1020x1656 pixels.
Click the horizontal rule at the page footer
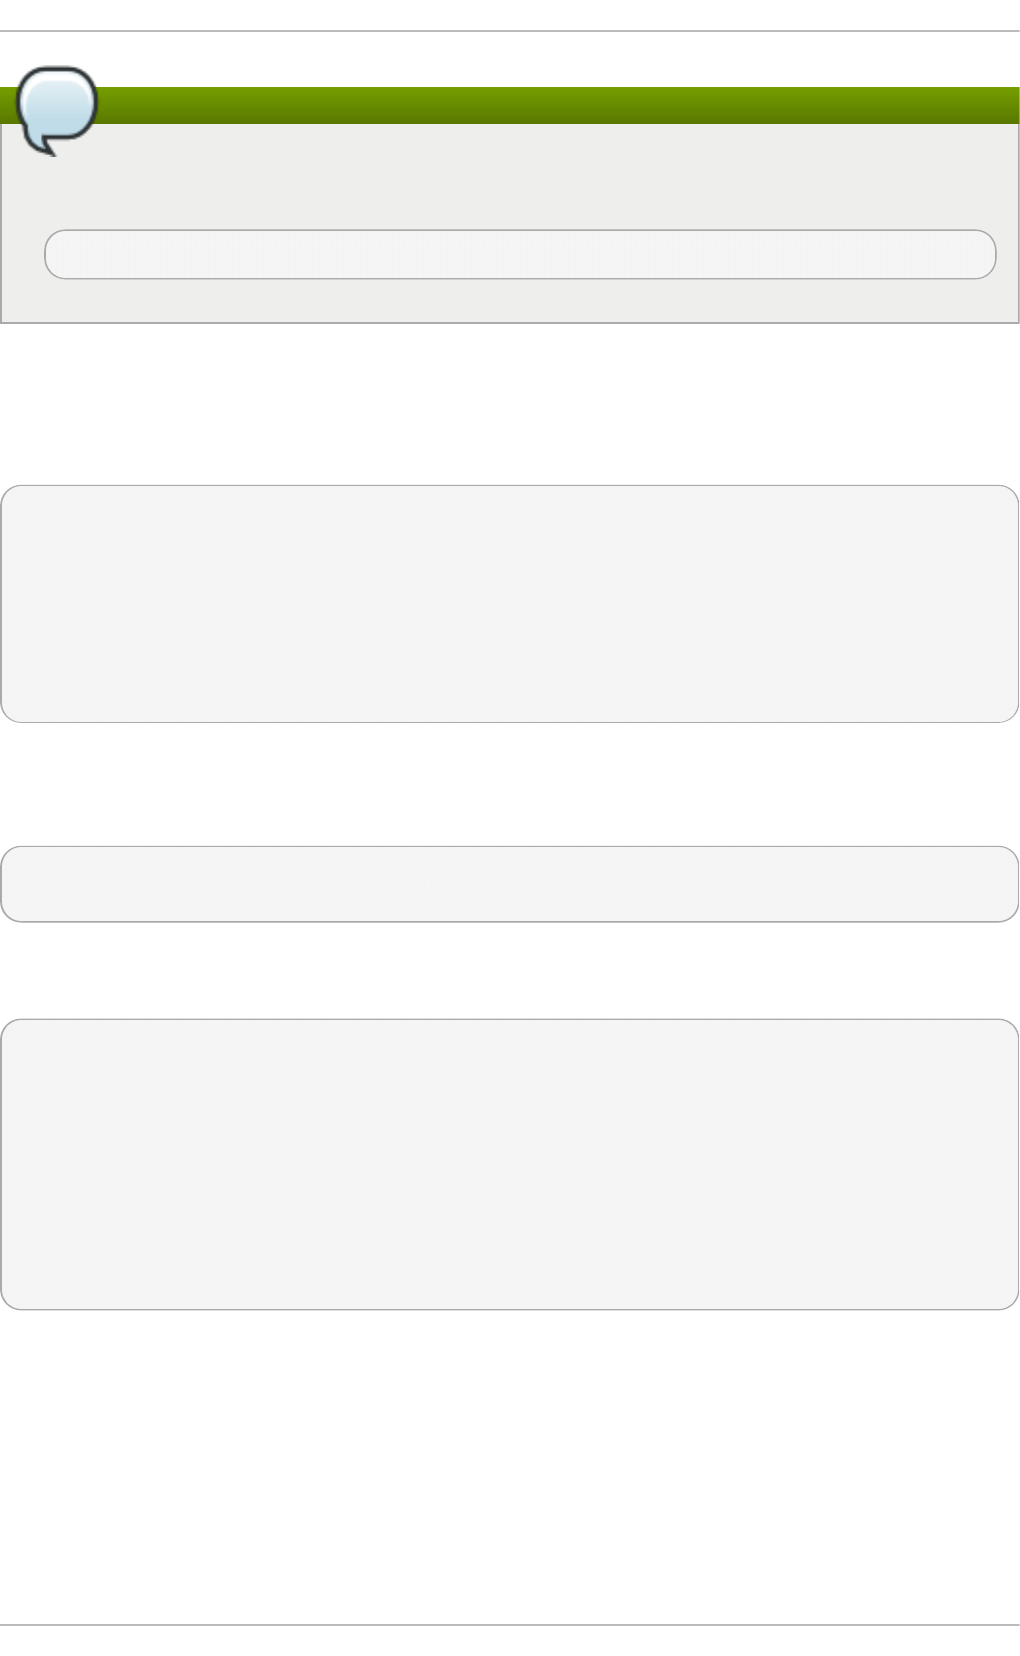[x=509, y=1625]
